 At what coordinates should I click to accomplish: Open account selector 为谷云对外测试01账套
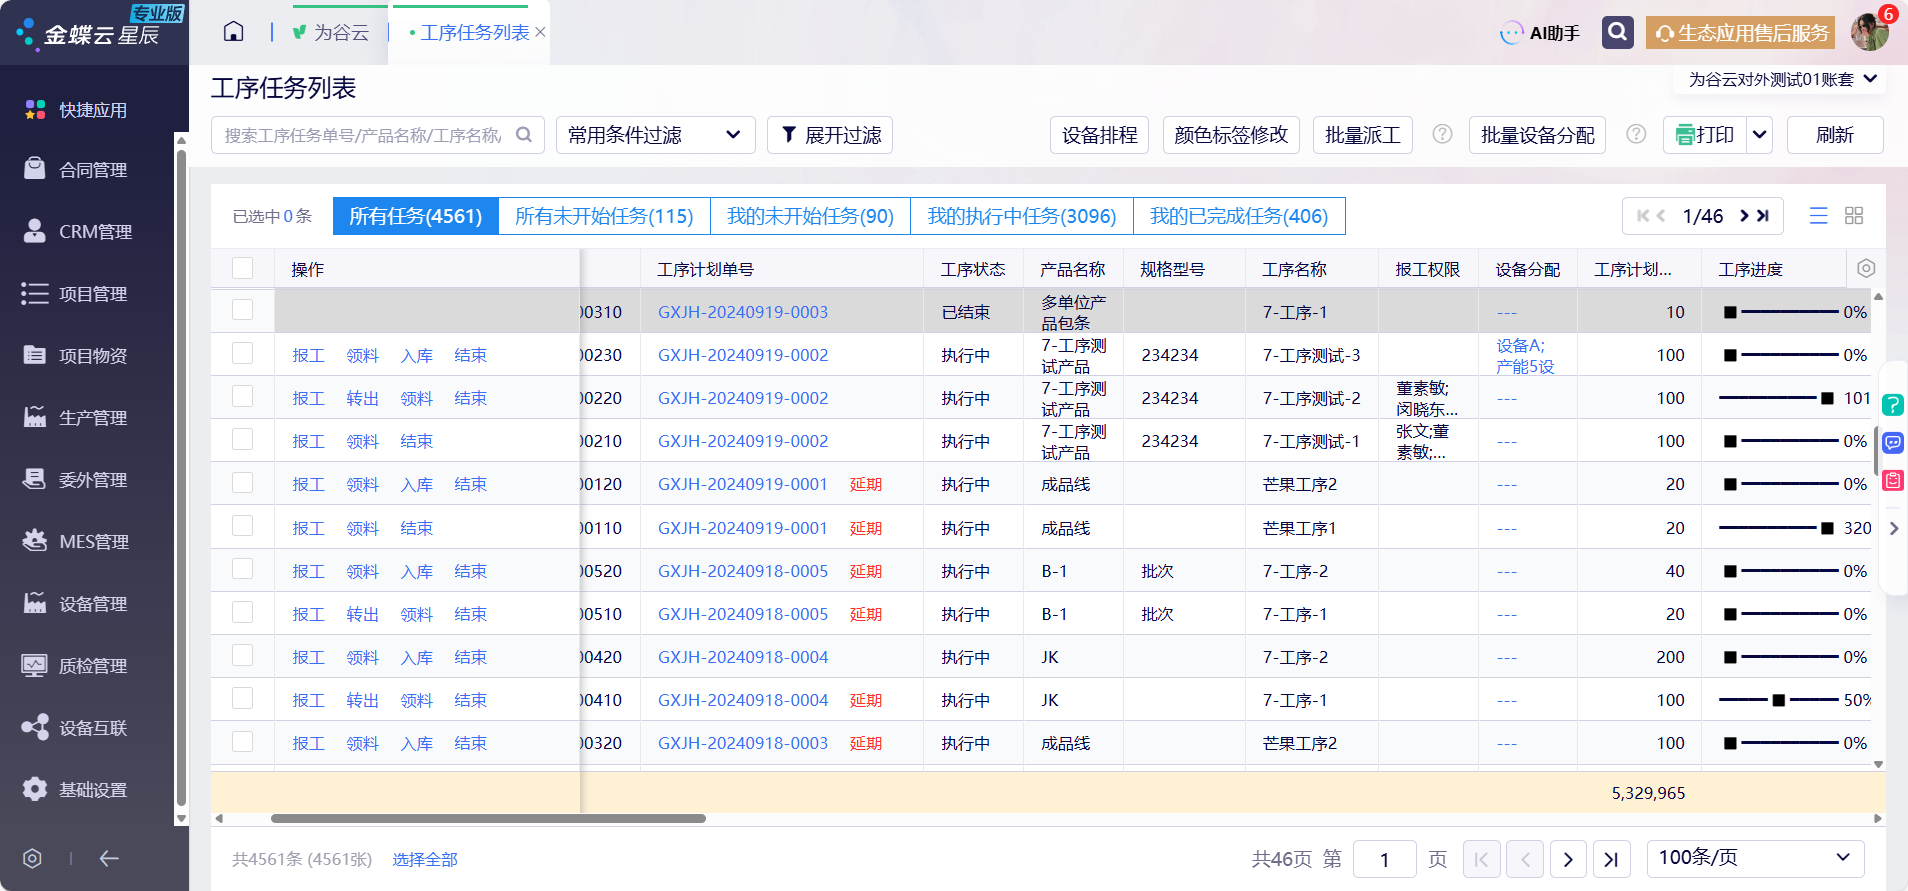[1782, 79]
